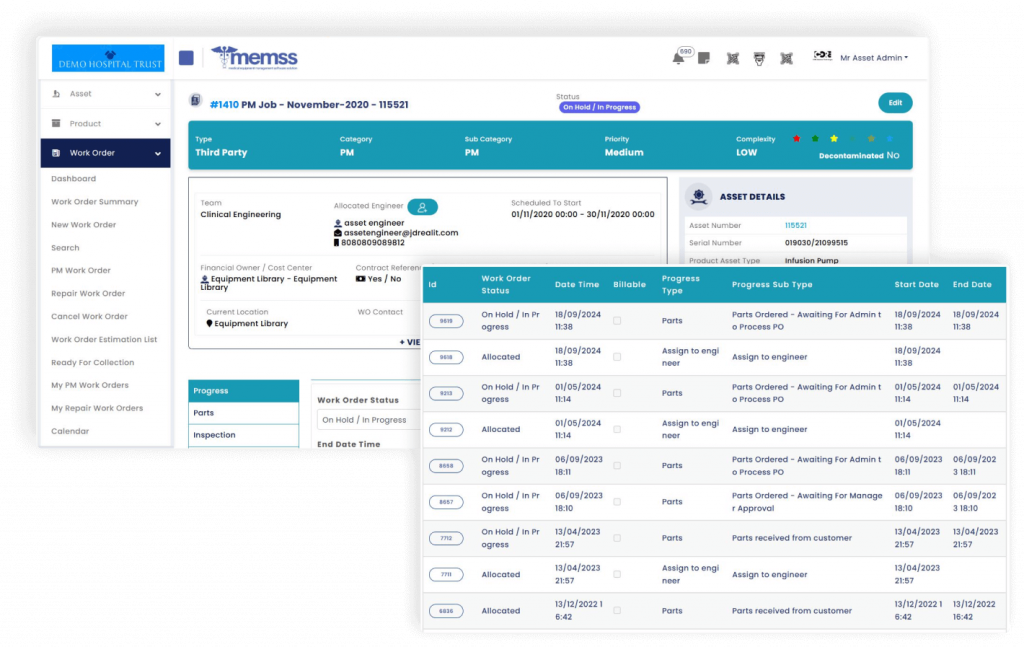Open Dashboard in the sidebar
This screenshot has width=1024, height=647.
[74, 179]
